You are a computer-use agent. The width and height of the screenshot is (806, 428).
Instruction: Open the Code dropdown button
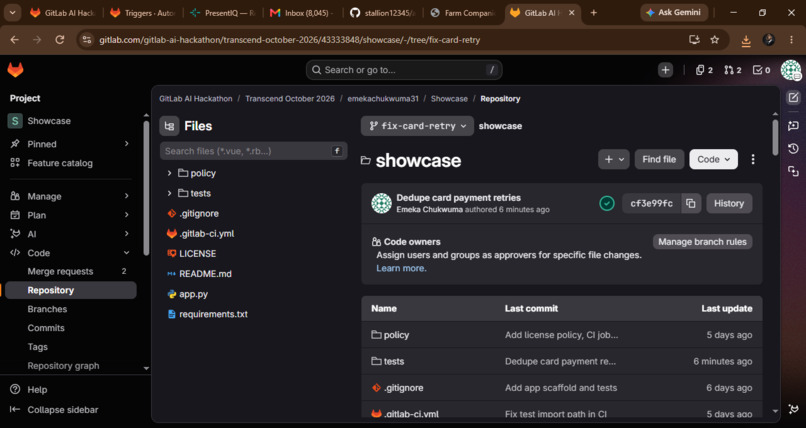pos(713,159)
